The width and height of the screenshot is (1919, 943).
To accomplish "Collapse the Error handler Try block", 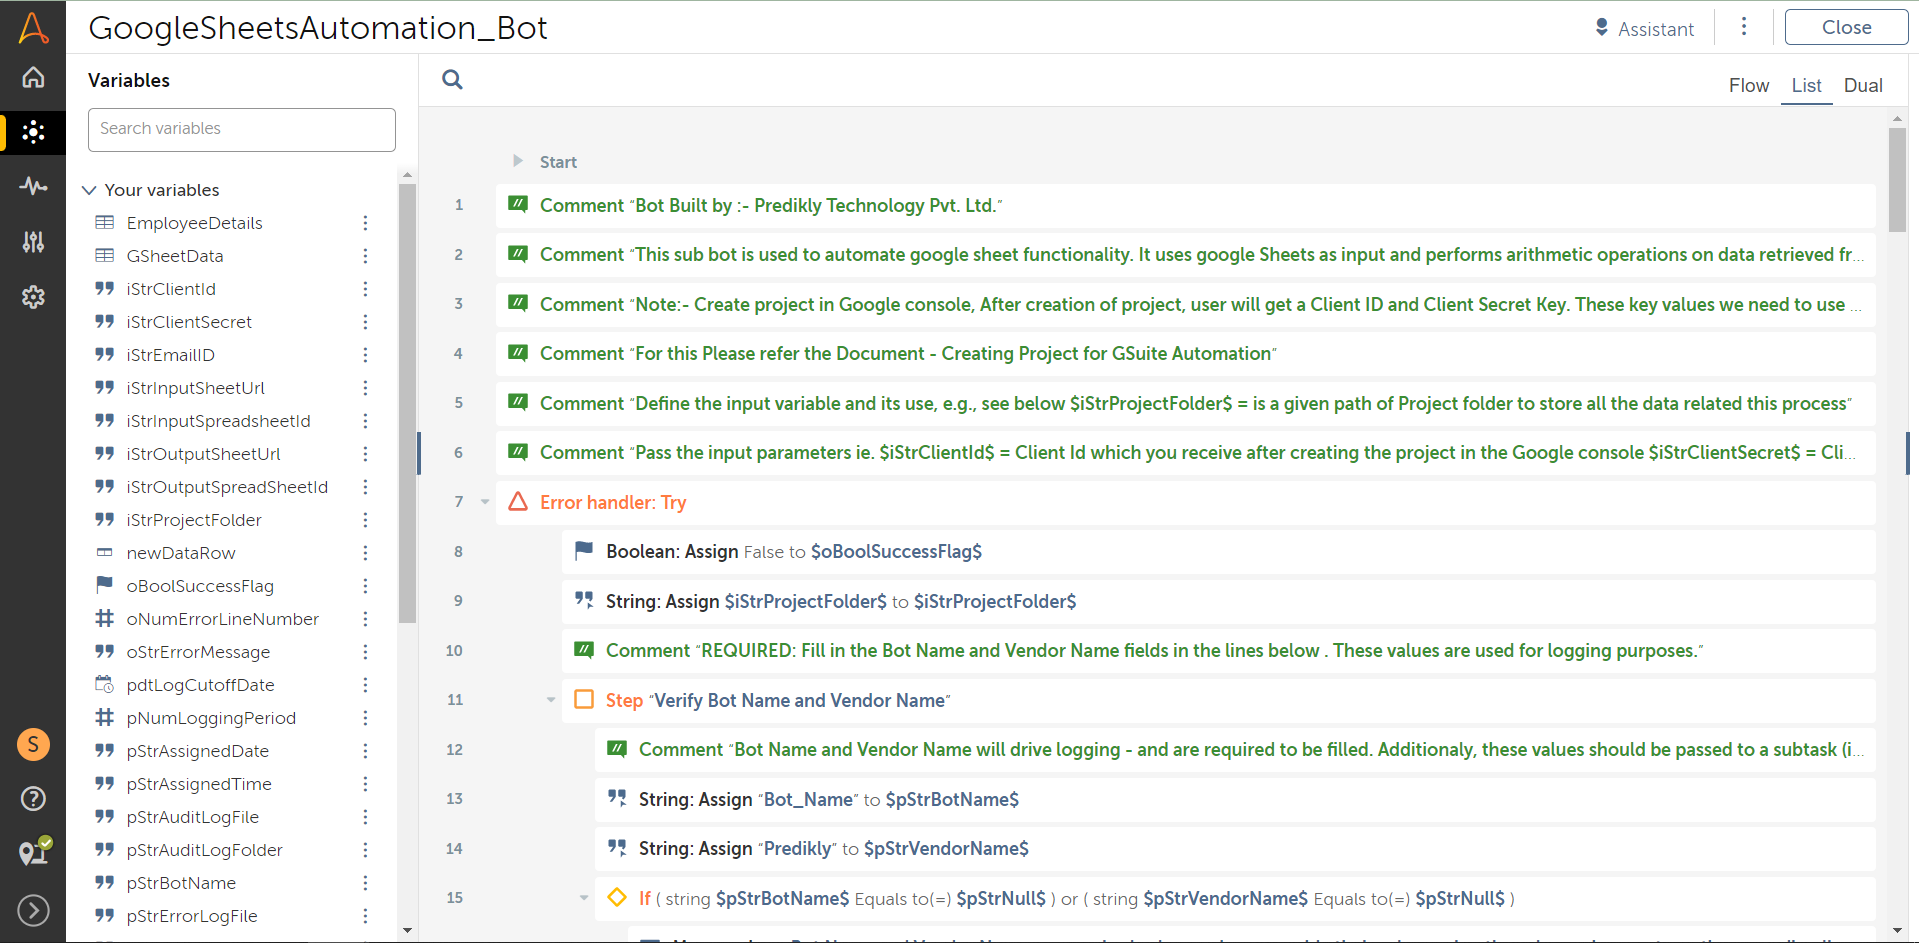I will point(485,502).
